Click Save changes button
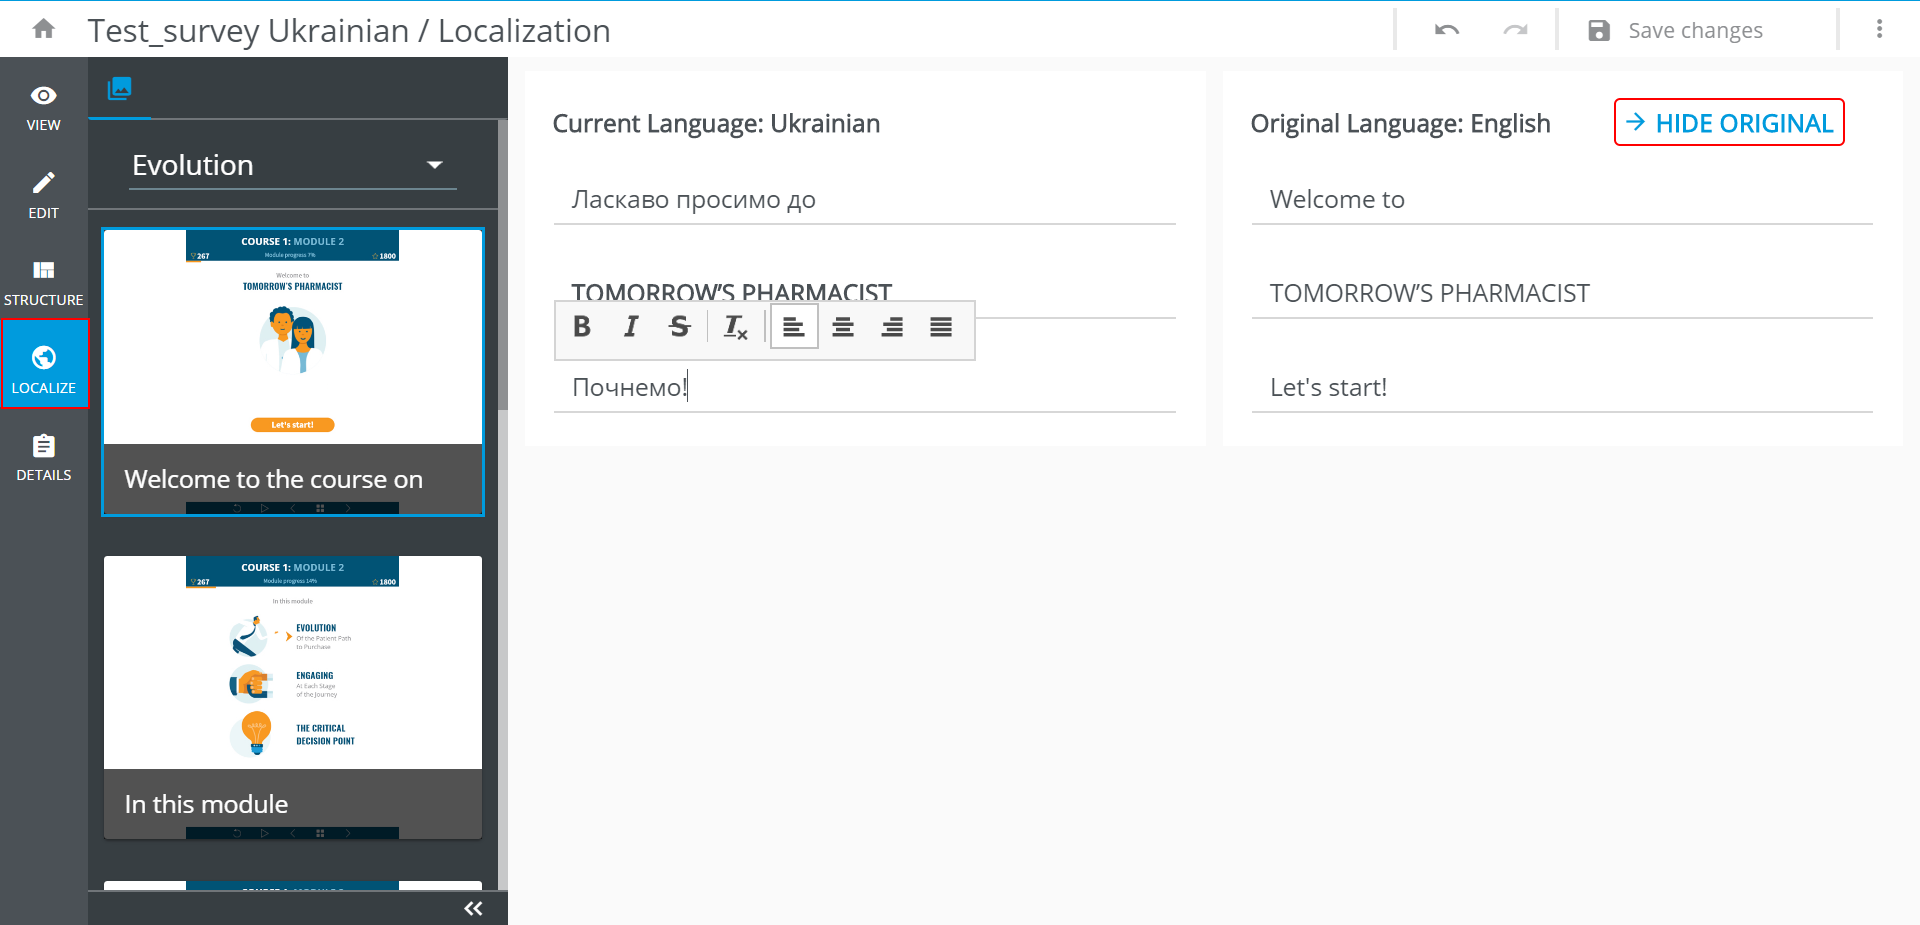 (x=1677, y=30)
